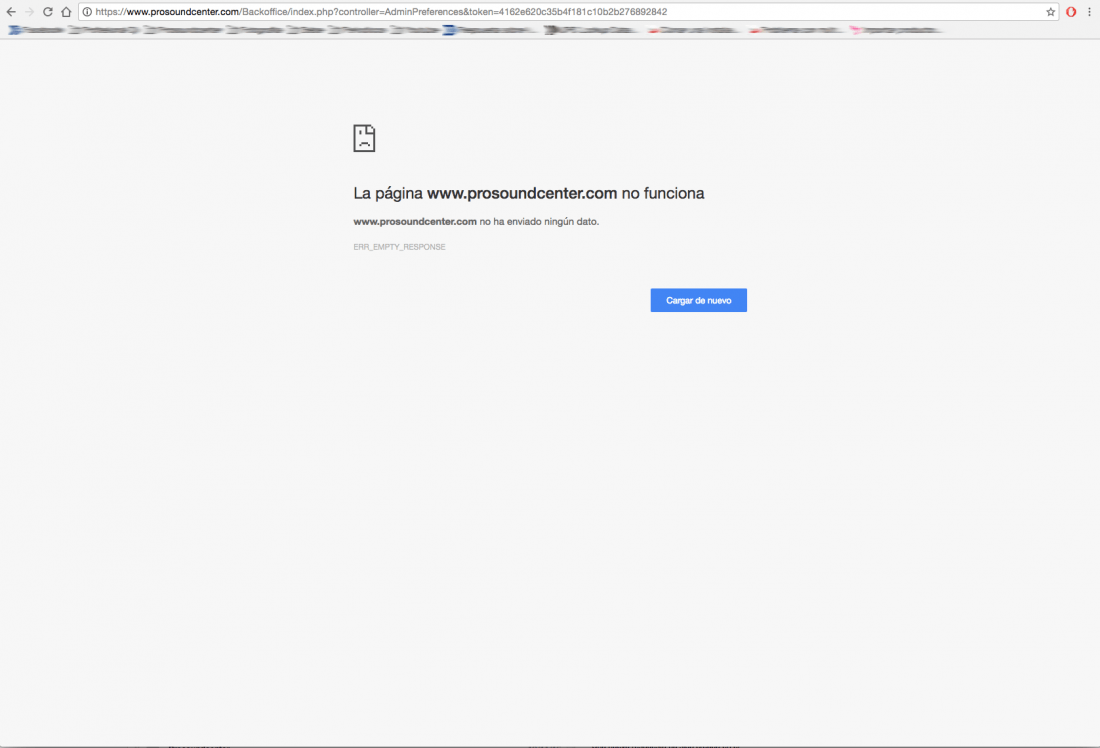Click the sad page error icon
Viewport: 1100px width, 748px height.
[364, 138]
